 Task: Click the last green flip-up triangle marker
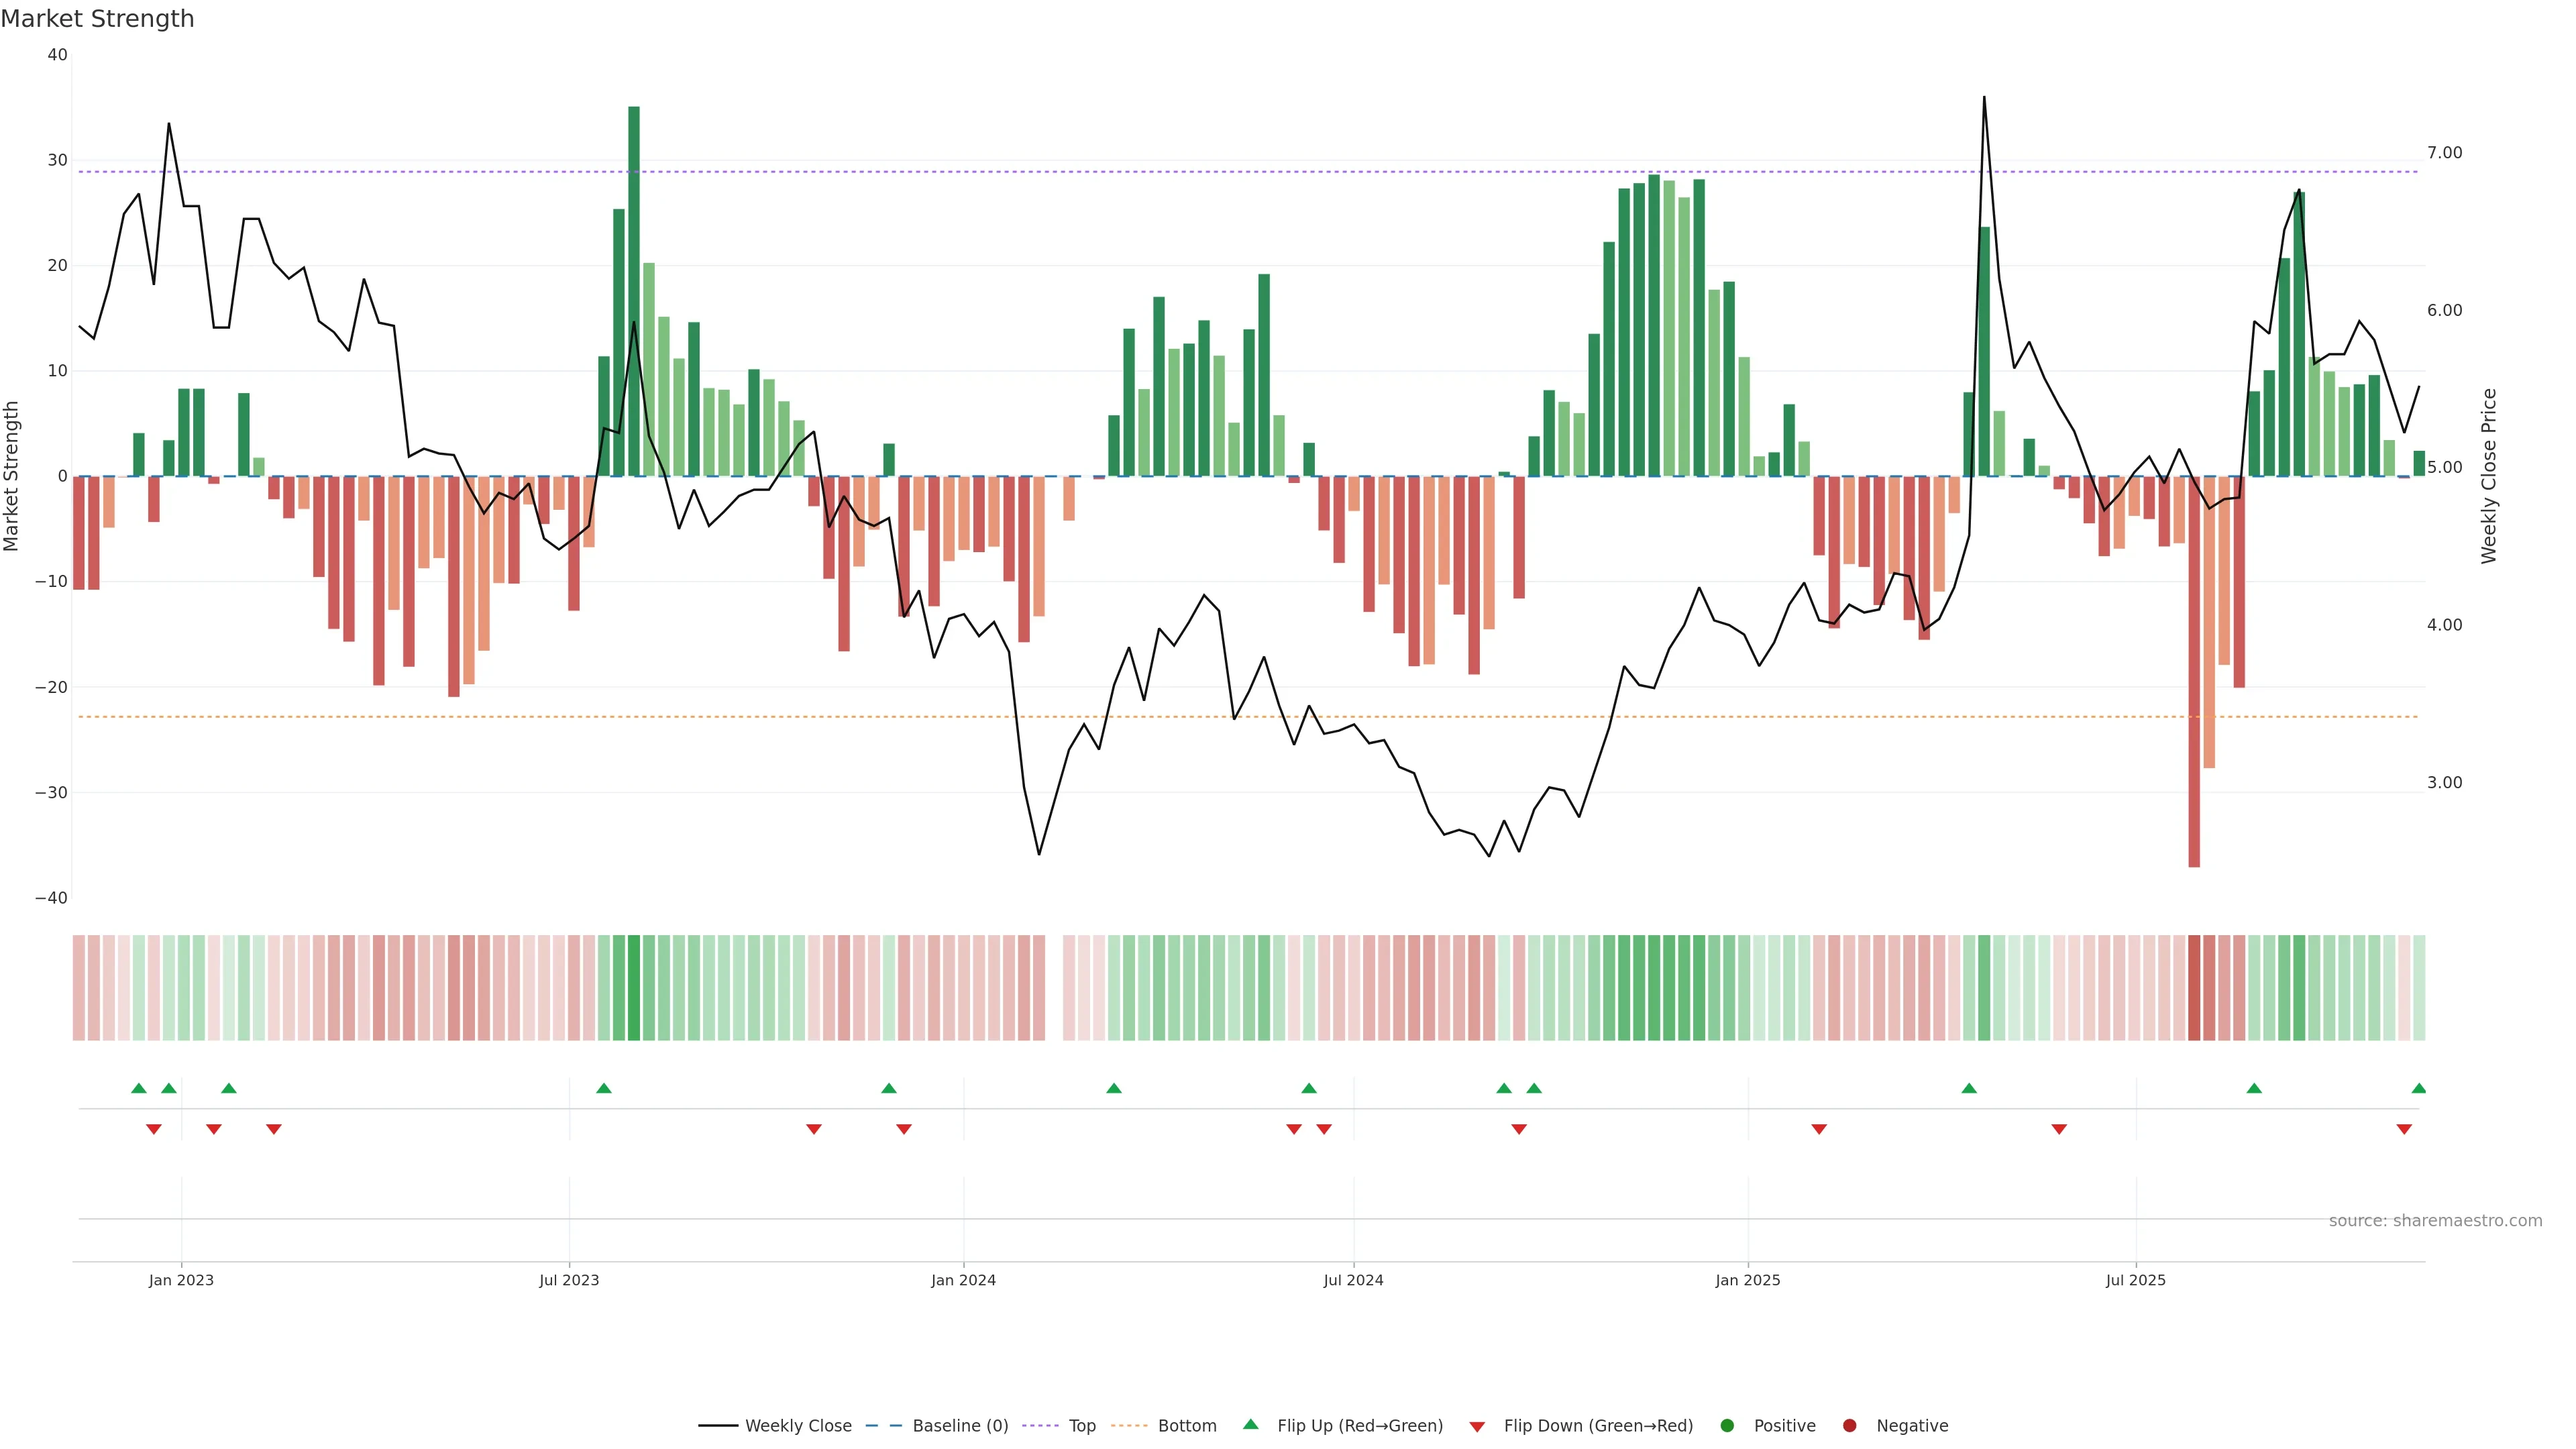coord(2418,1088)
